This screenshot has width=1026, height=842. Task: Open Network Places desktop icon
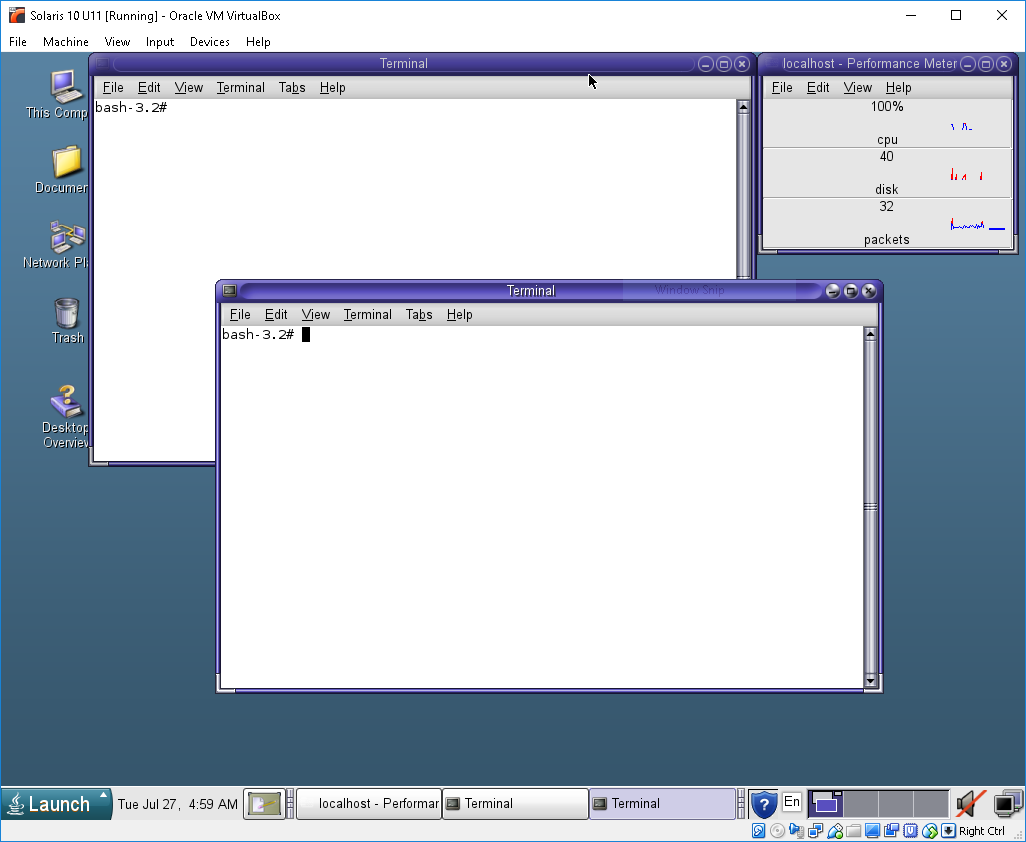(59, 245)
